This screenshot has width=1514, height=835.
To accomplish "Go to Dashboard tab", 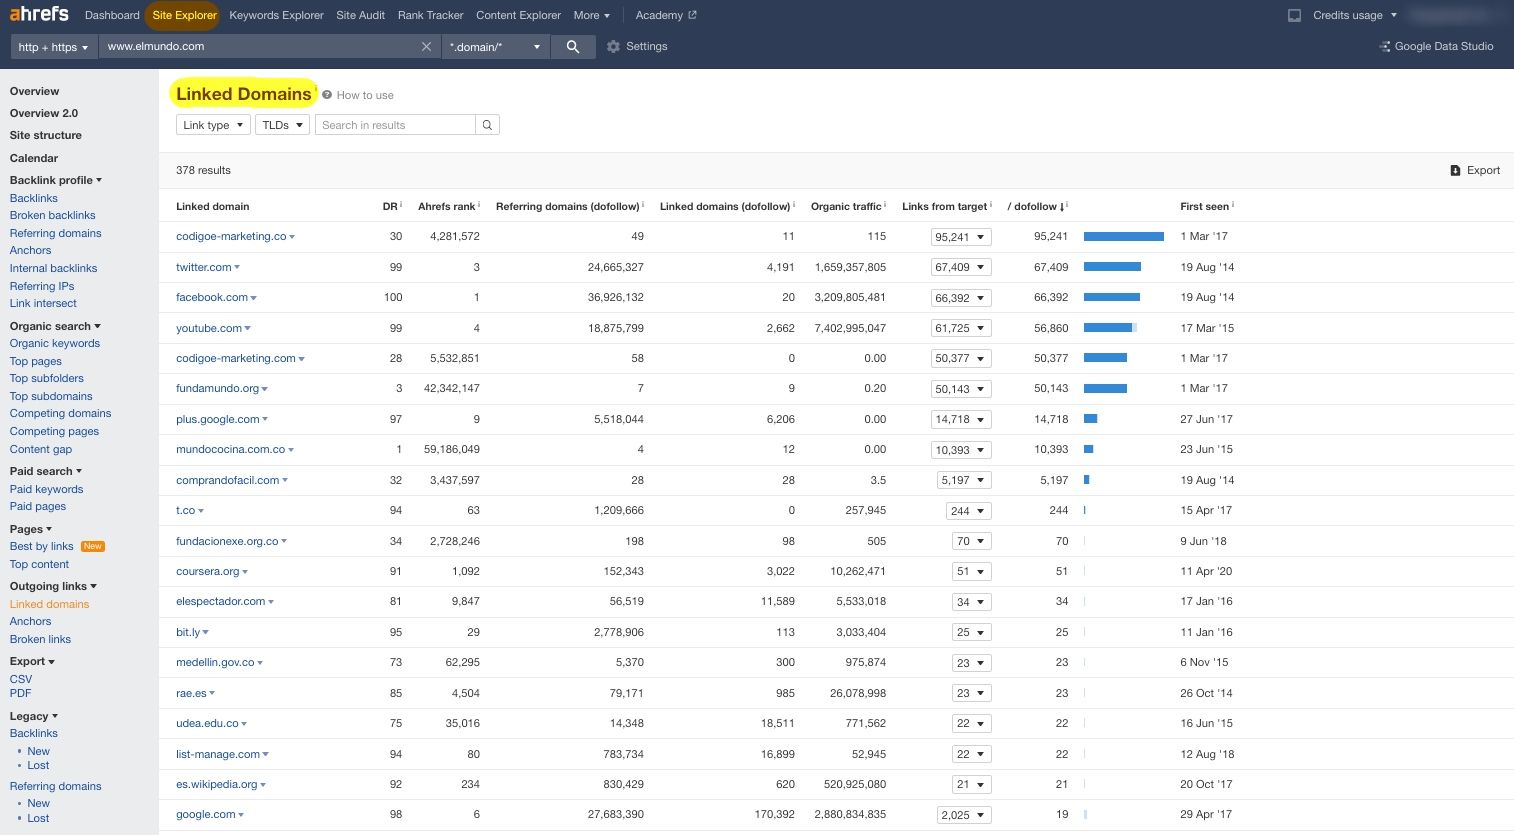I will click(x=112, y=16).
